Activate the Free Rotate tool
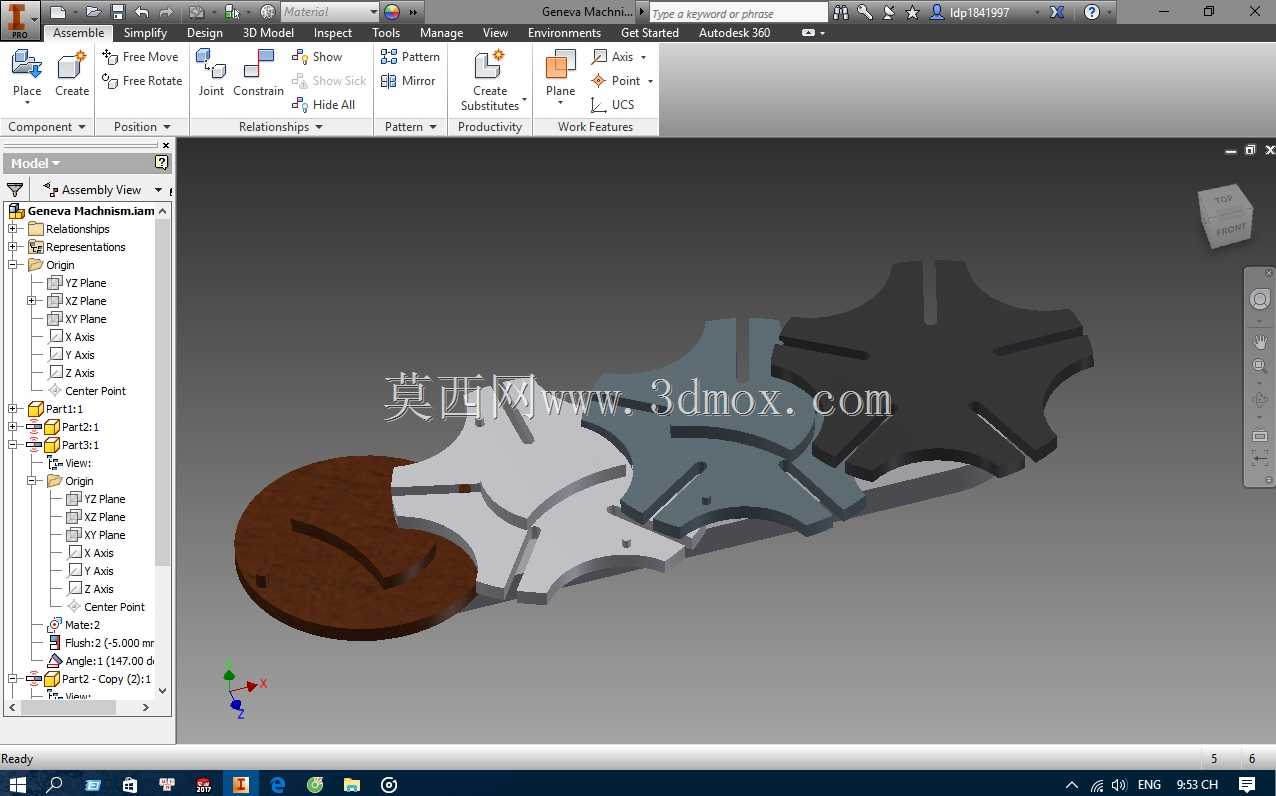 click(143, 81)
